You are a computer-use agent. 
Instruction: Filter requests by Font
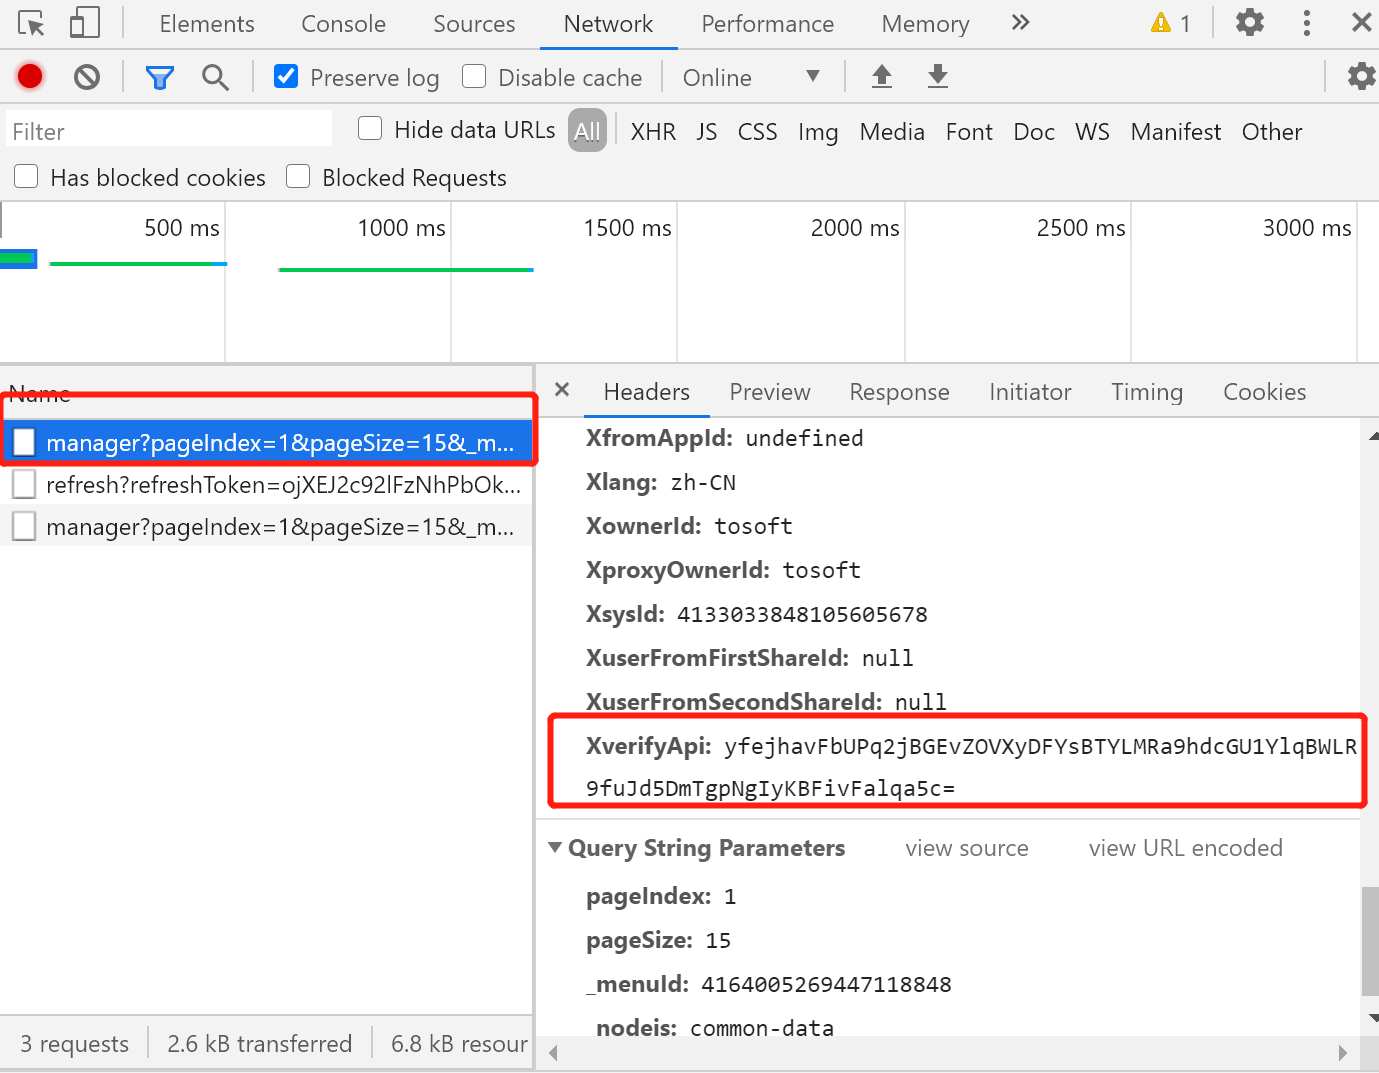[x=969, y=132]
